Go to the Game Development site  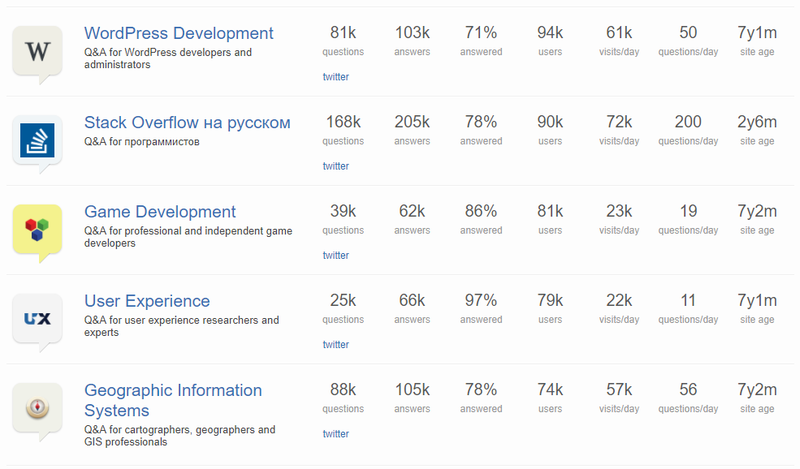160,212
